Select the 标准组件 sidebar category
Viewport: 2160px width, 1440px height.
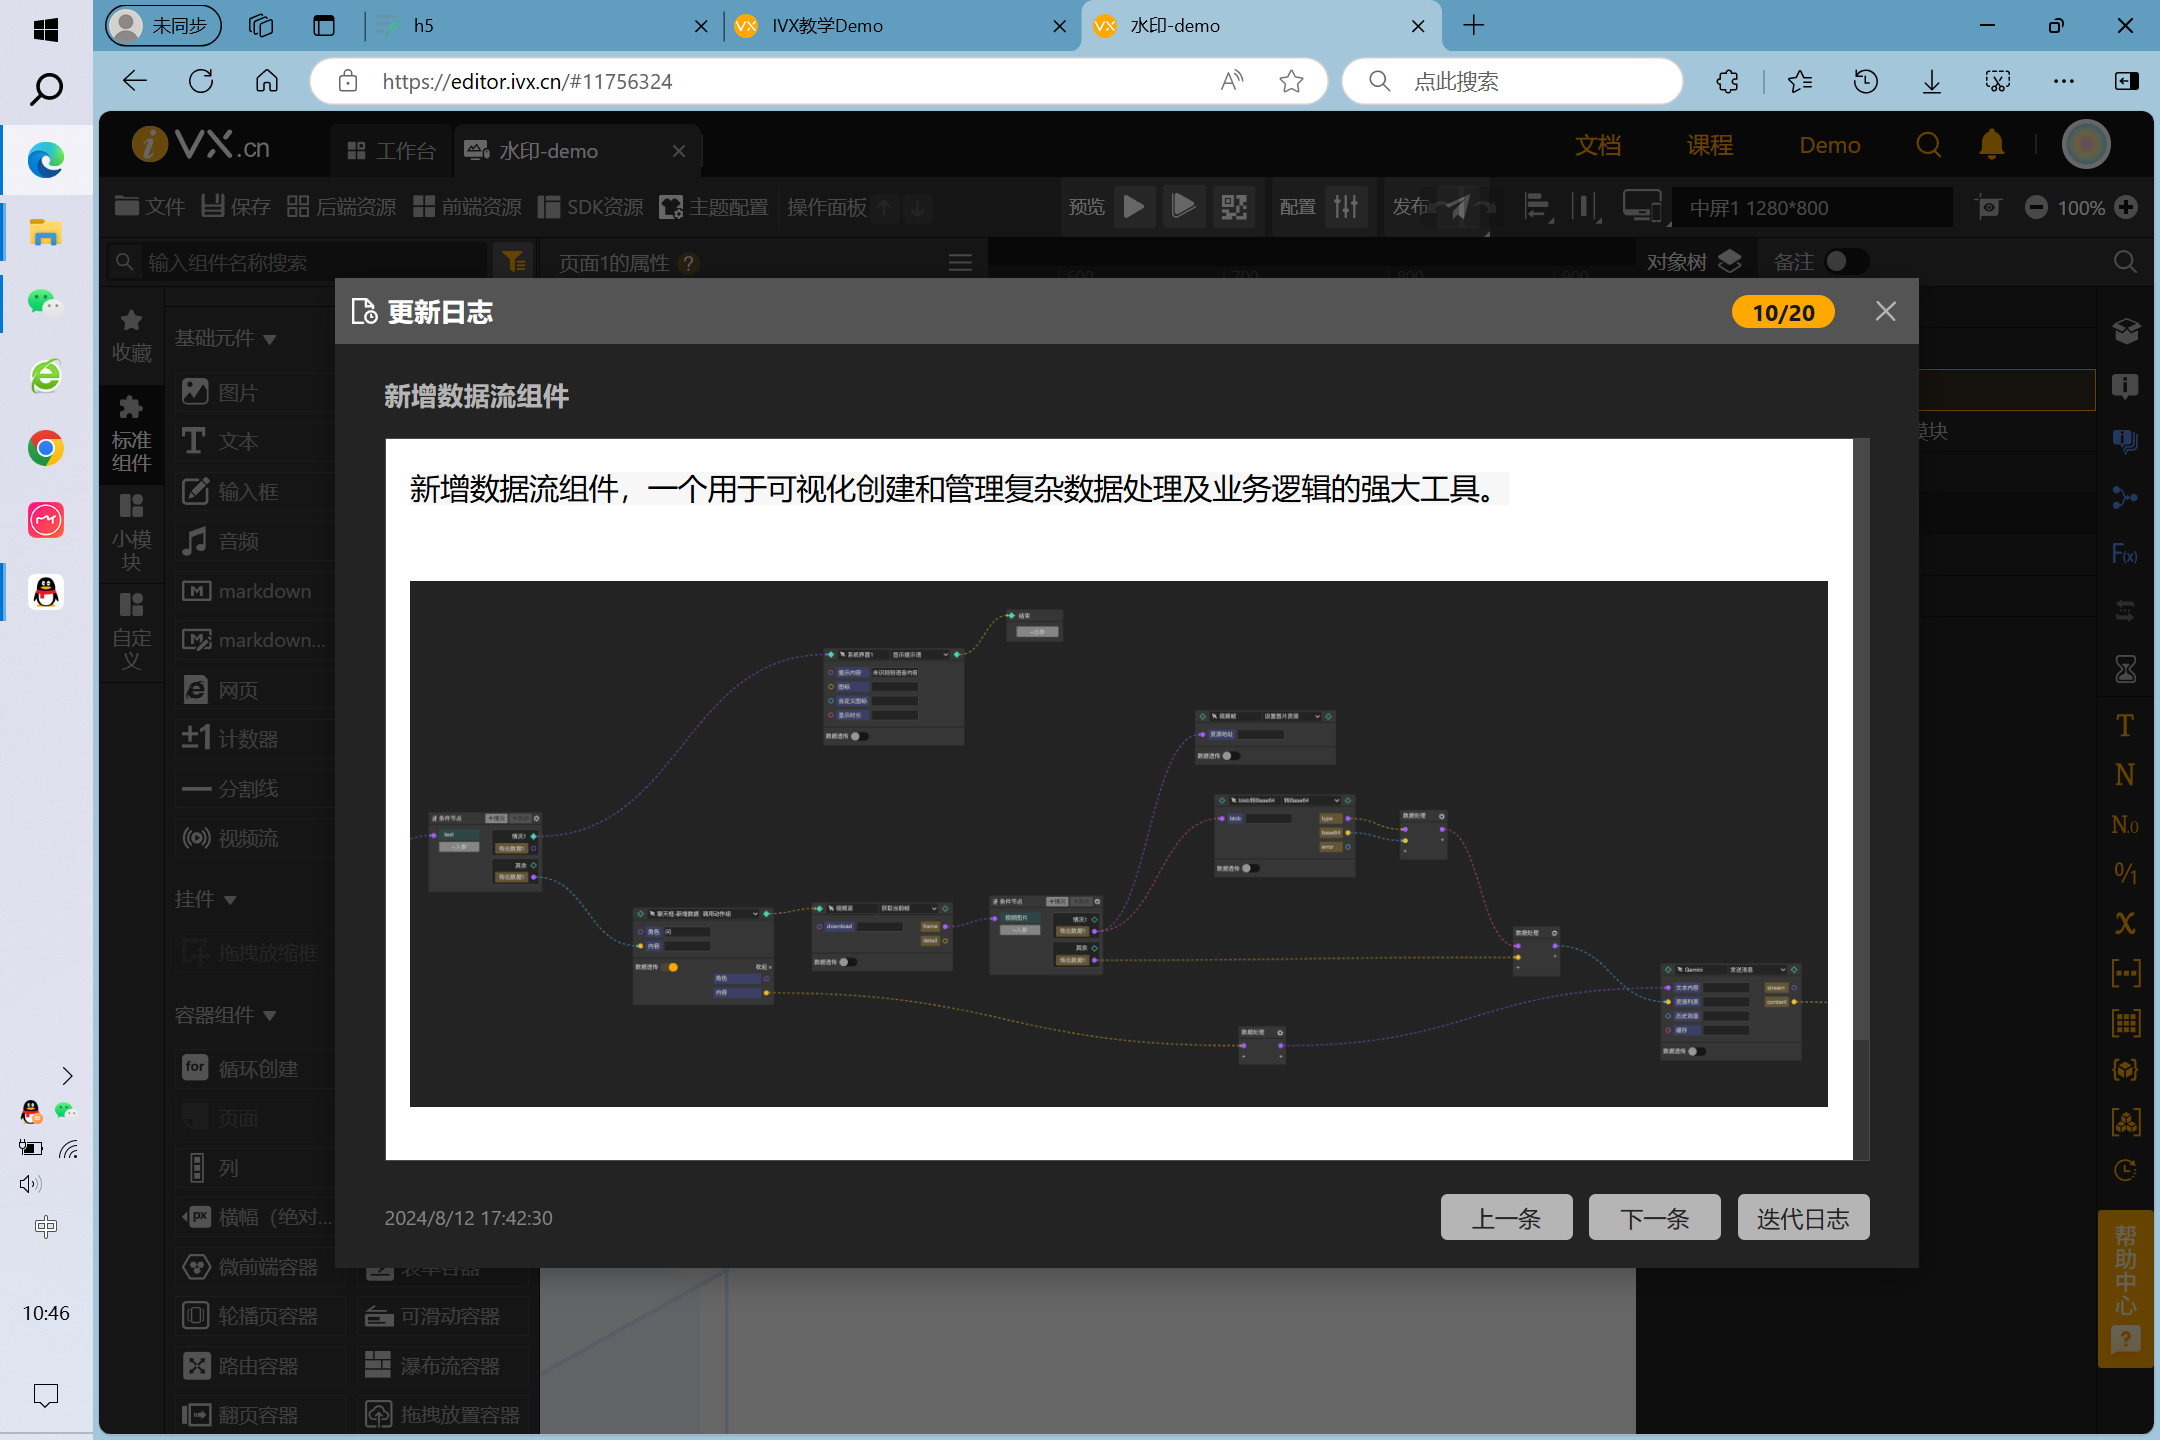[x=131, y=435]
